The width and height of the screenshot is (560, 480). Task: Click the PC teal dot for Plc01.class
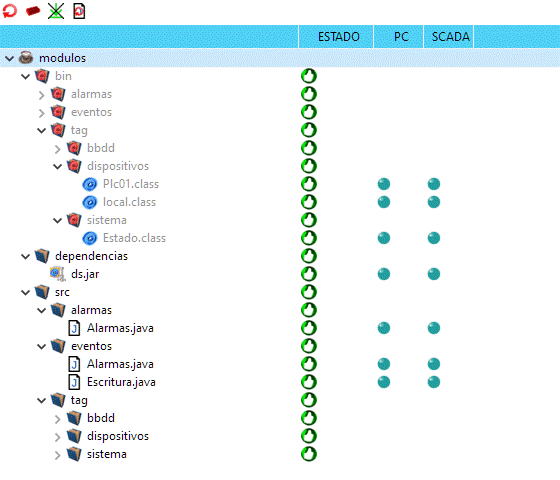(384, 184)
